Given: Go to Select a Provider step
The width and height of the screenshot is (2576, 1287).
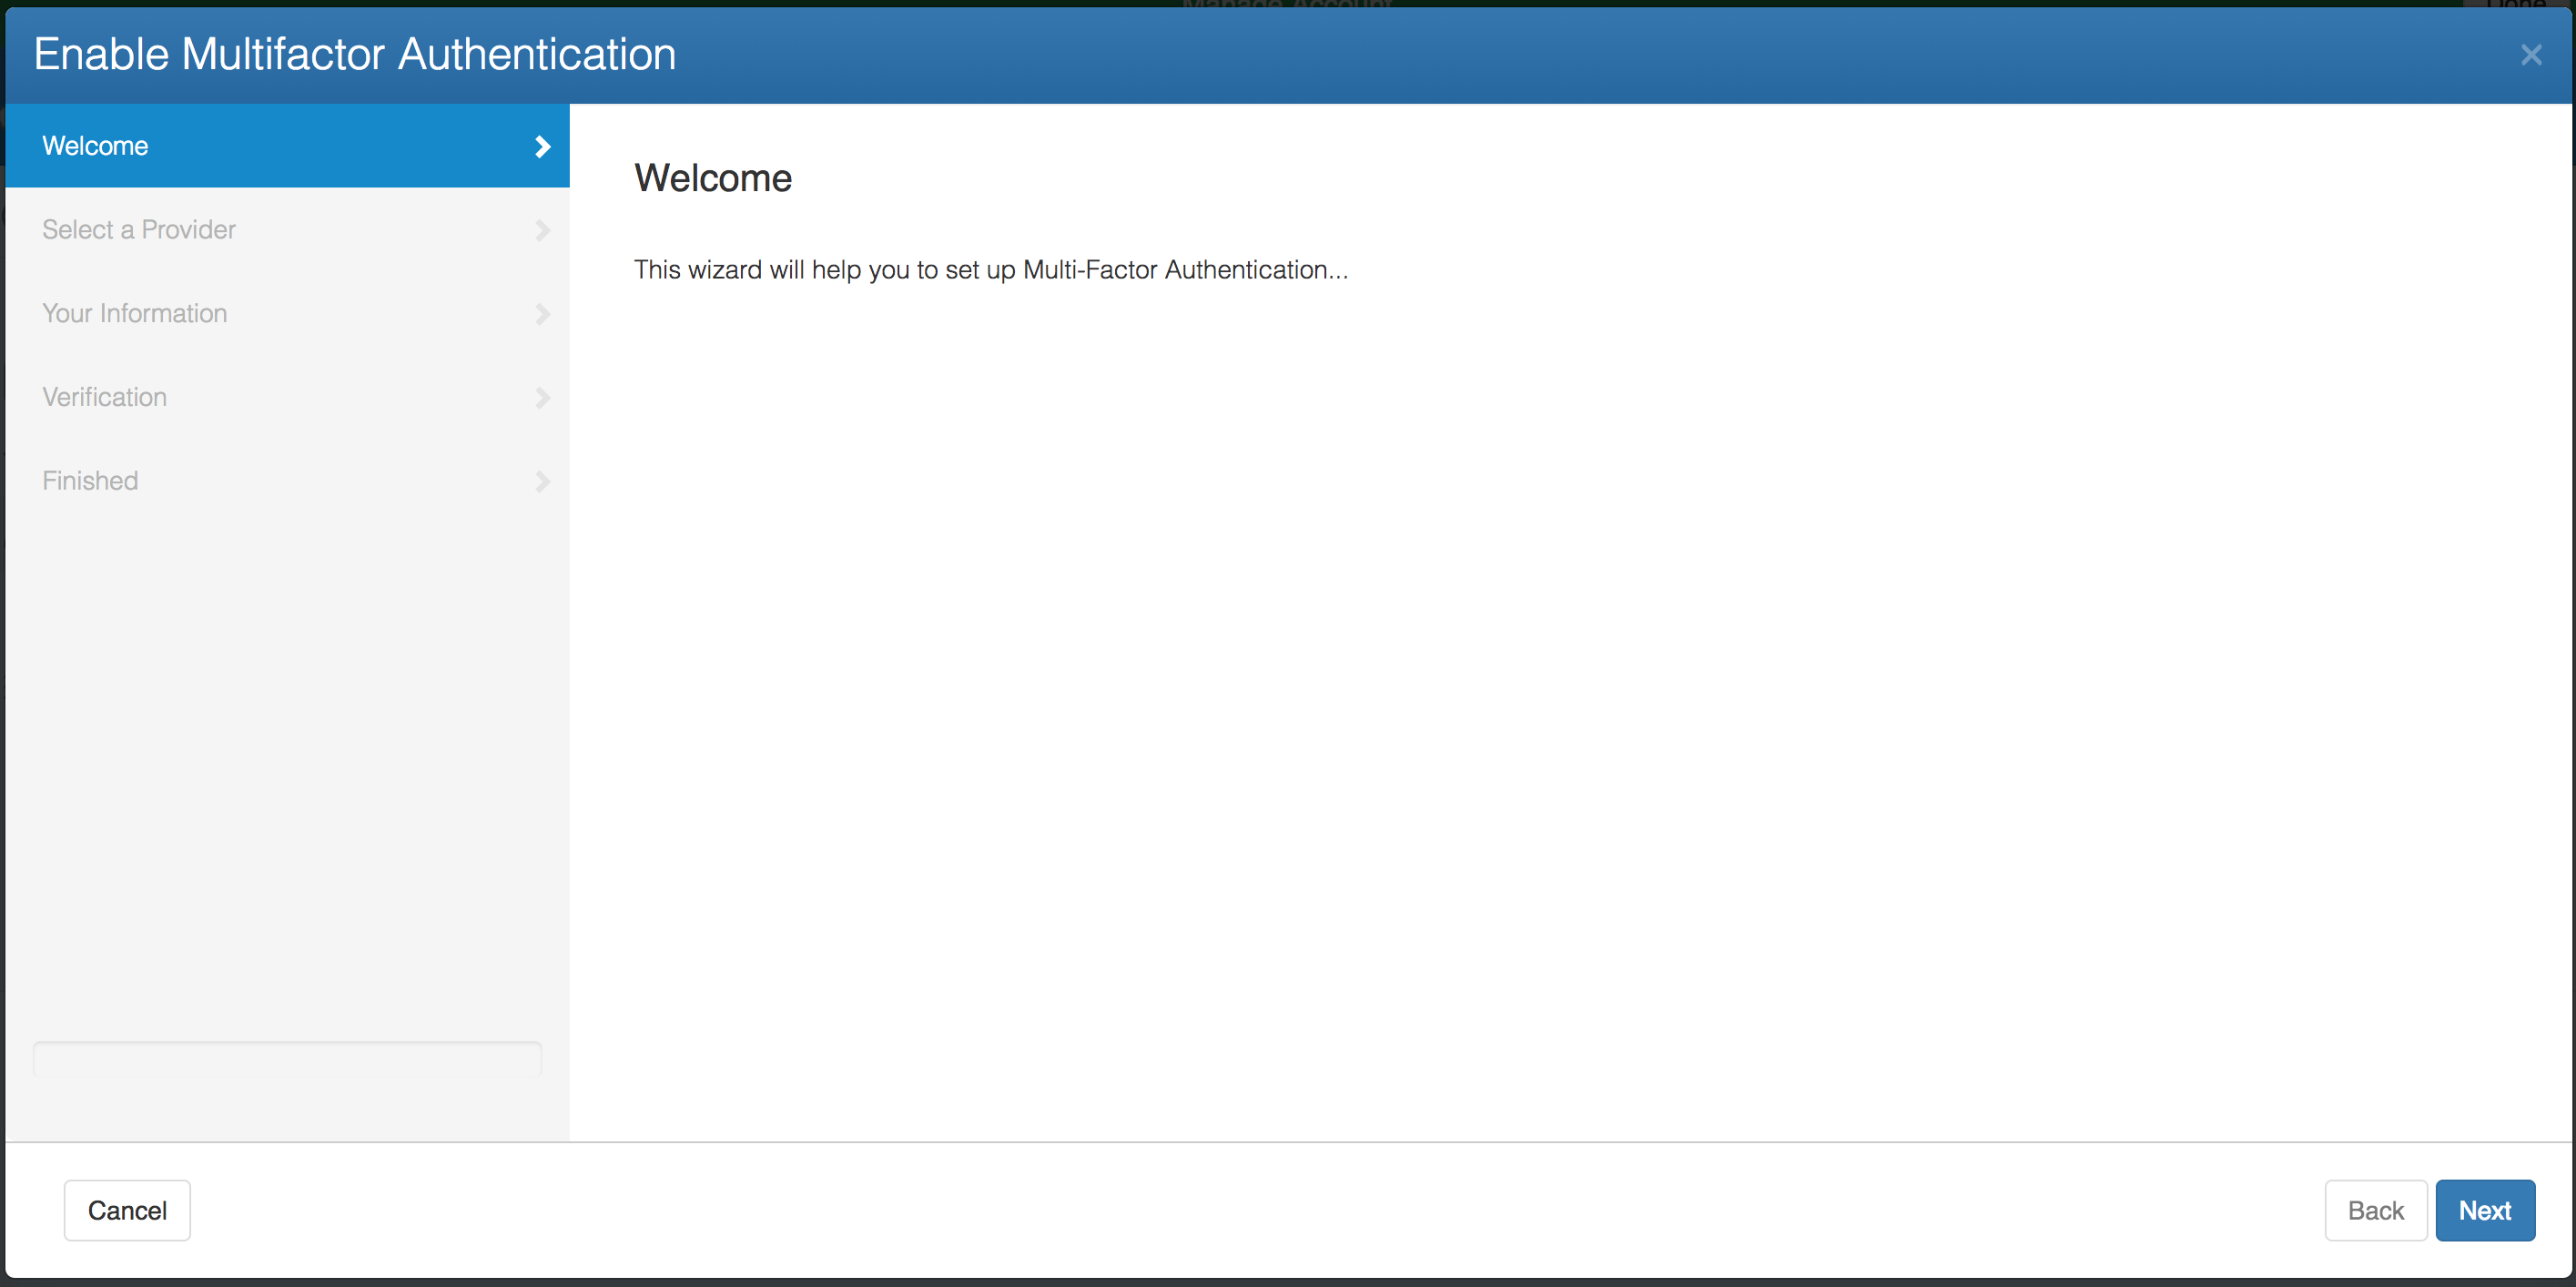Looking at the screenshot, I should tap(139, 230).
